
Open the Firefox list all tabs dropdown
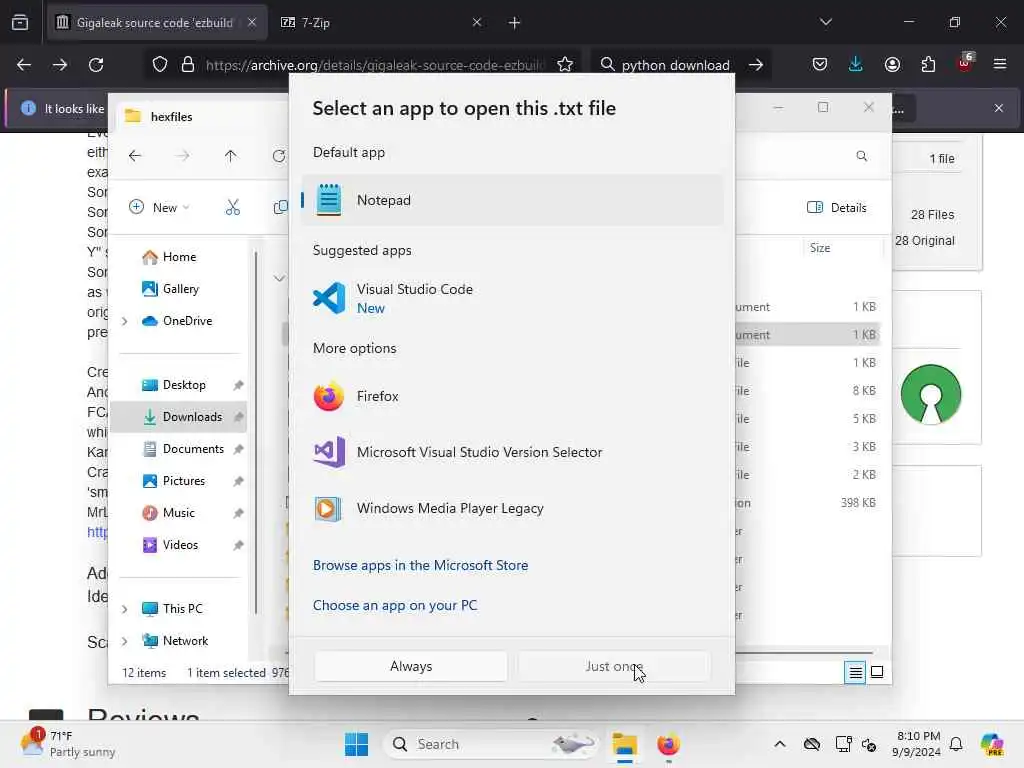(825, 22)
